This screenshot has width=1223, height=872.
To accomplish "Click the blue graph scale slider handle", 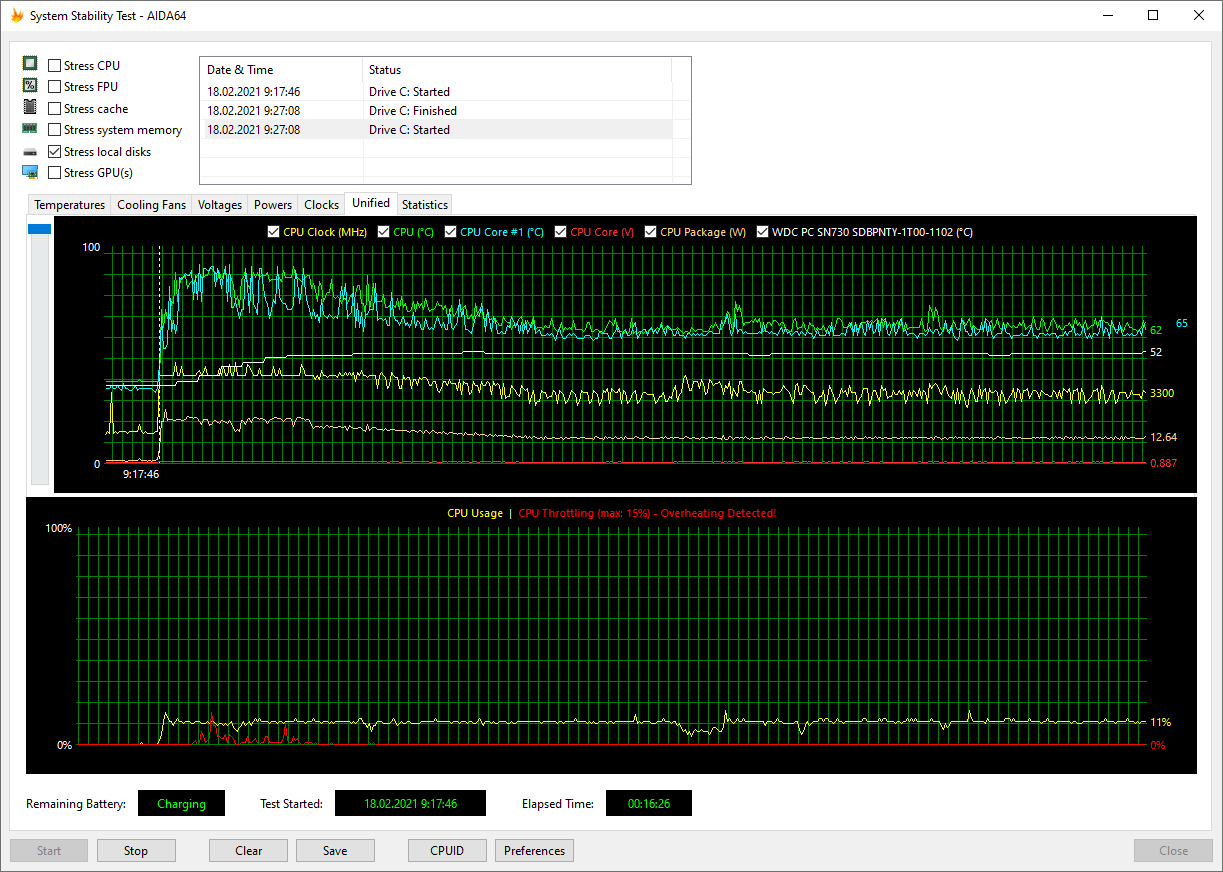I will pyautogui.click(x=40, y=229).
